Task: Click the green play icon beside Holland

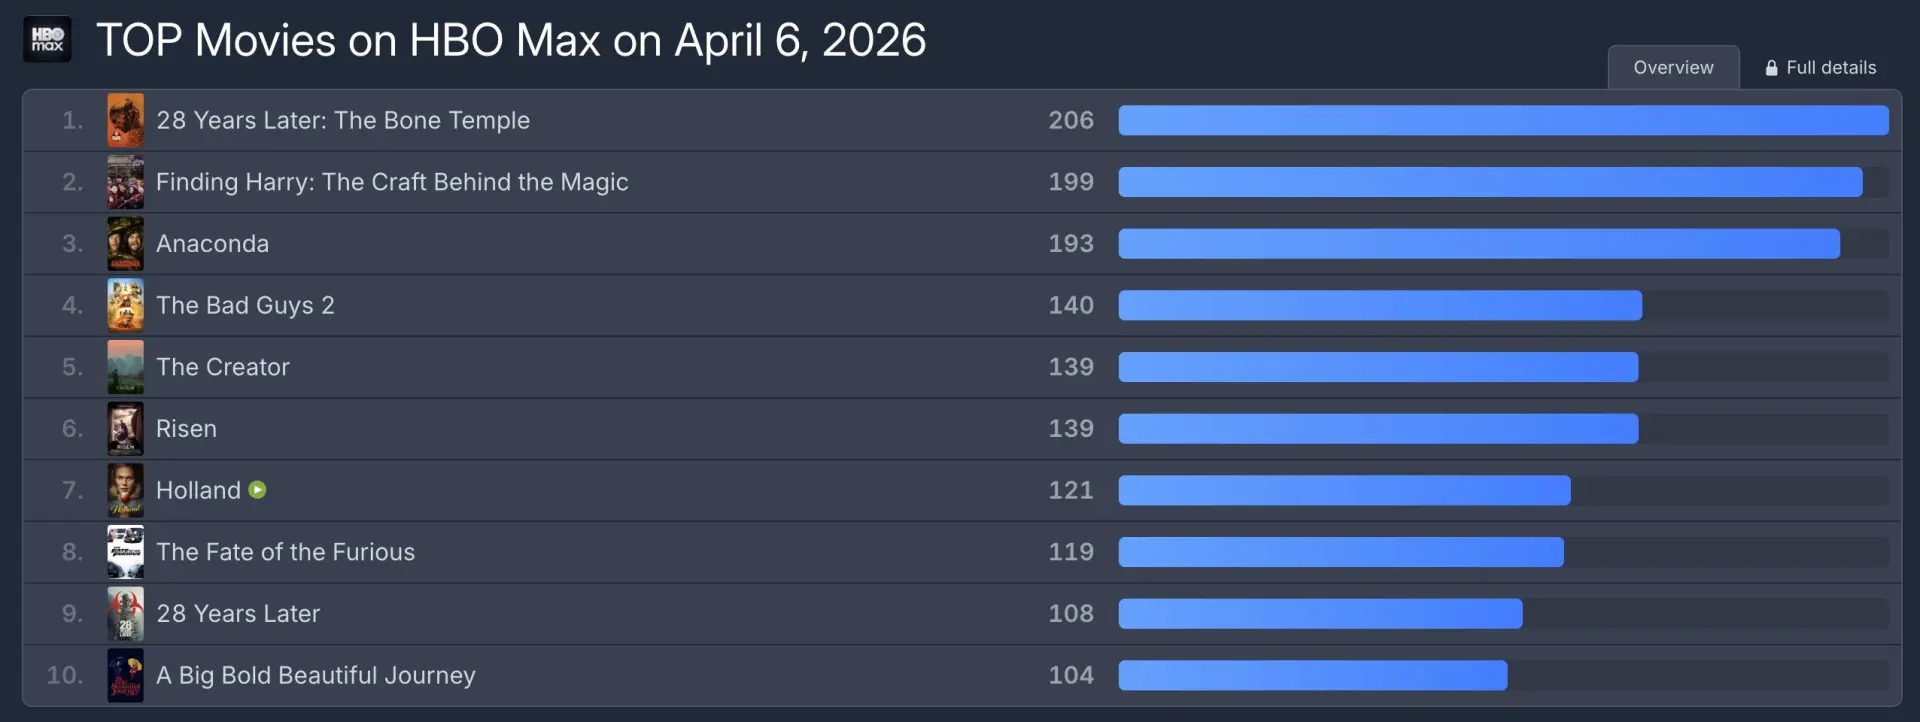Action: (x=258, y=490)
